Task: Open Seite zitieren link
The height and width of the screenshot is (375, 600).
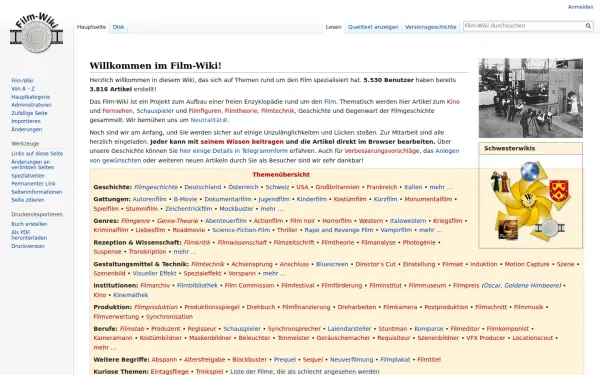Action: 28,200
